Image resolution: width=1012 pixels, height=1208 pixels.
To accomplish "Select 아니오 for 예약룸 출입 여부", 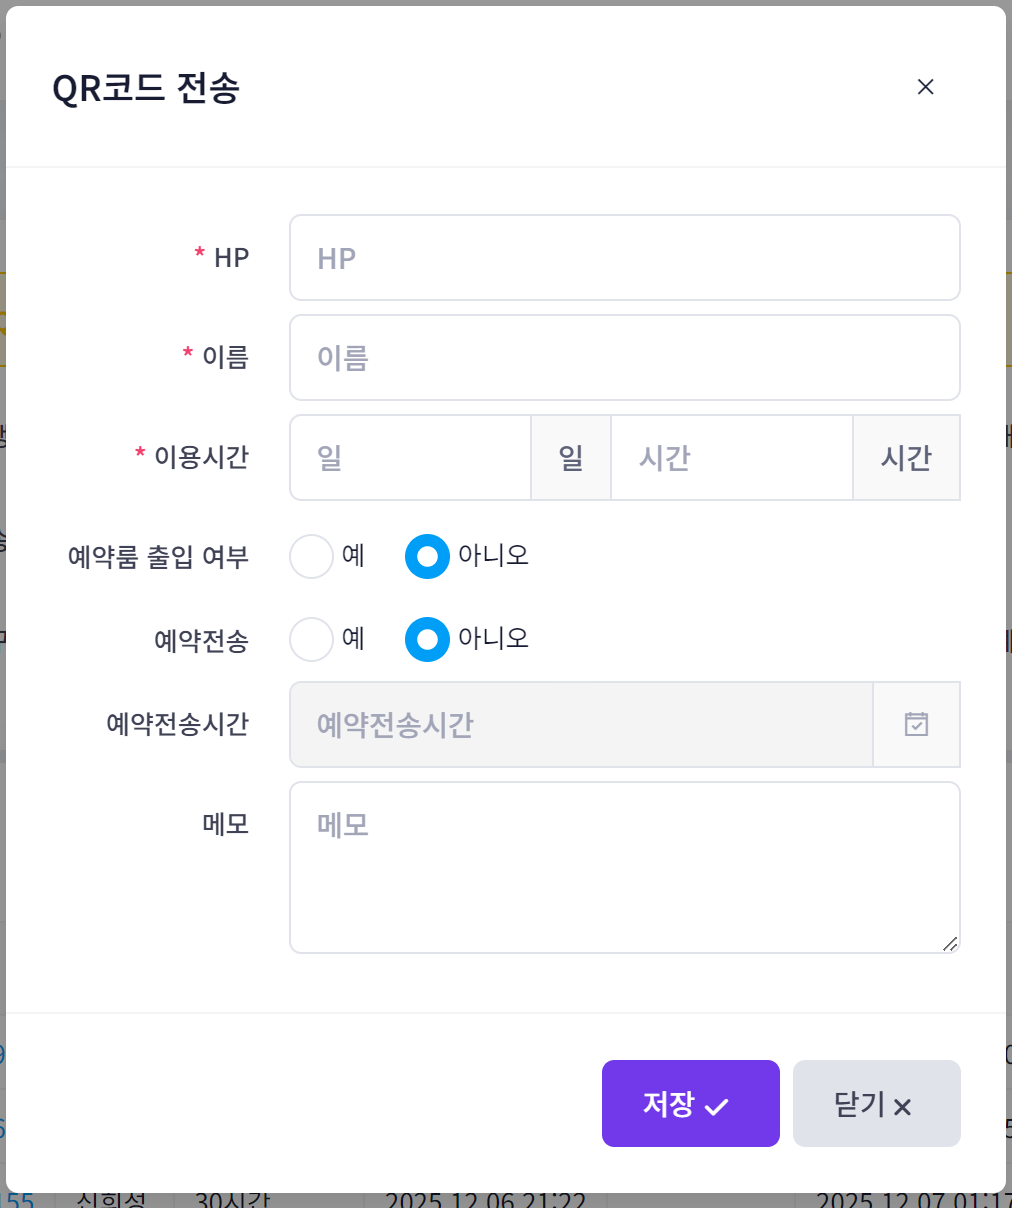I will 427,557.
